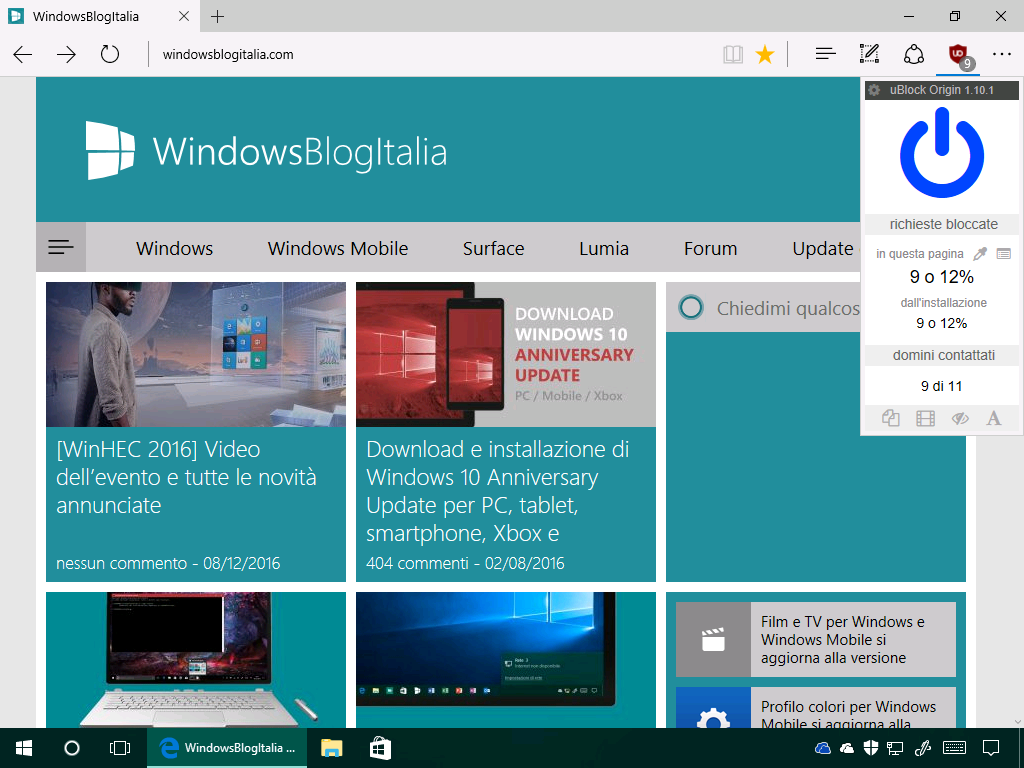Click the richieste bloccate header
This screenshot has height=768, width=1024.
[x=943, y=224]
